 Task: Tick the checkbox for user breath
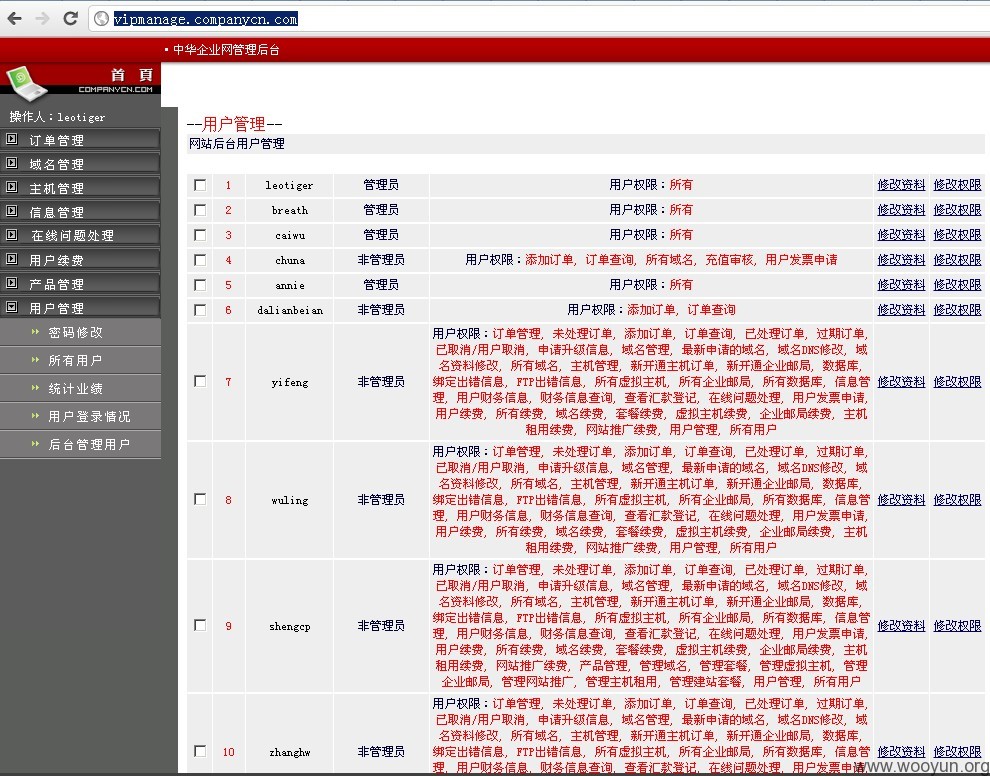click(x=200, y=210)
